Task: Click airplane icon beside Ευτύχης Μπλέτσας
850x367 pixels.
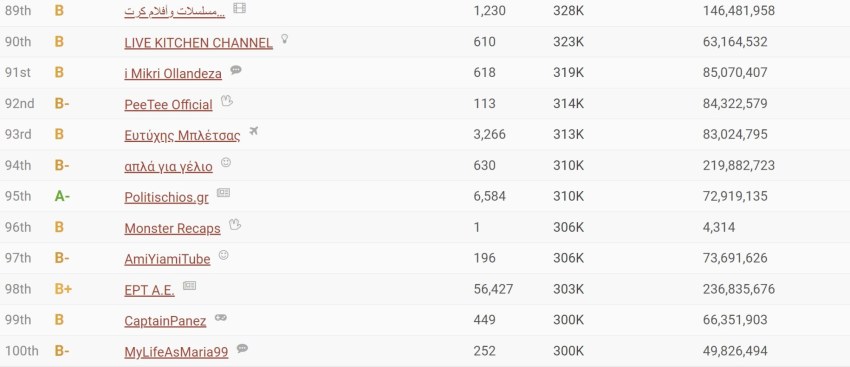Action: (x=254, y=131)
